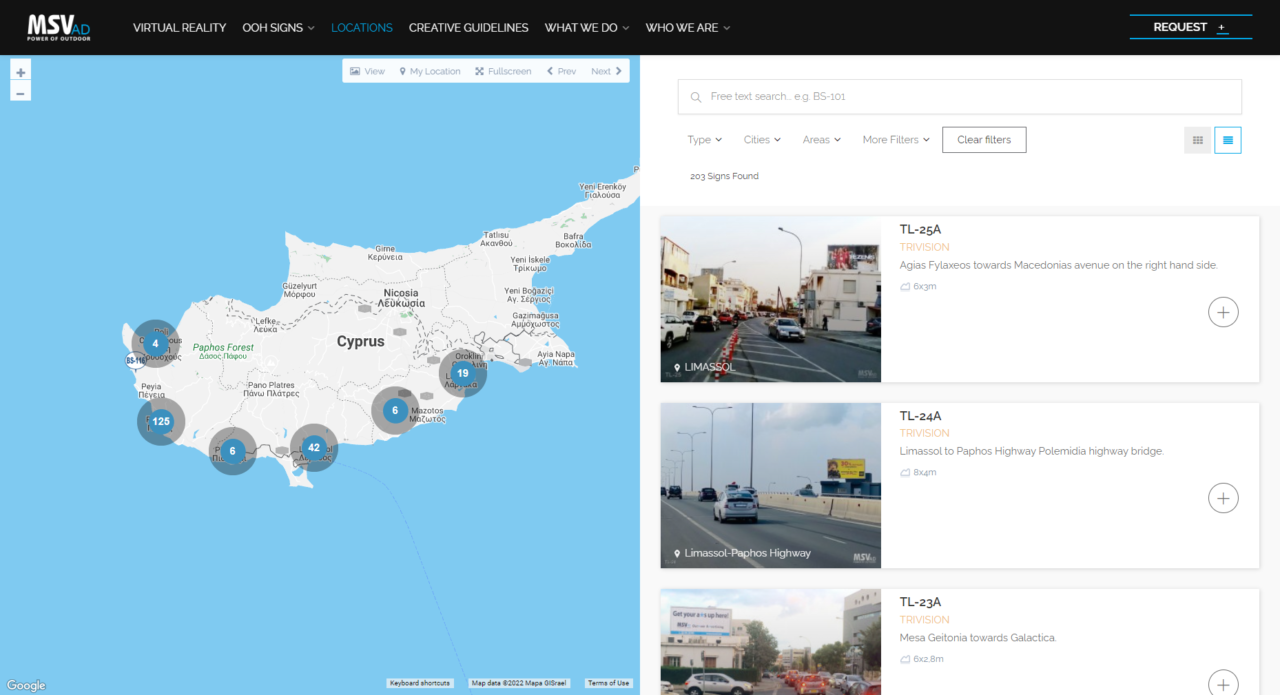The height and width of the screenshot is (695, 1280).
Task: Open the VIRTUAL REALITY page
Action: (x=180, y=28)
